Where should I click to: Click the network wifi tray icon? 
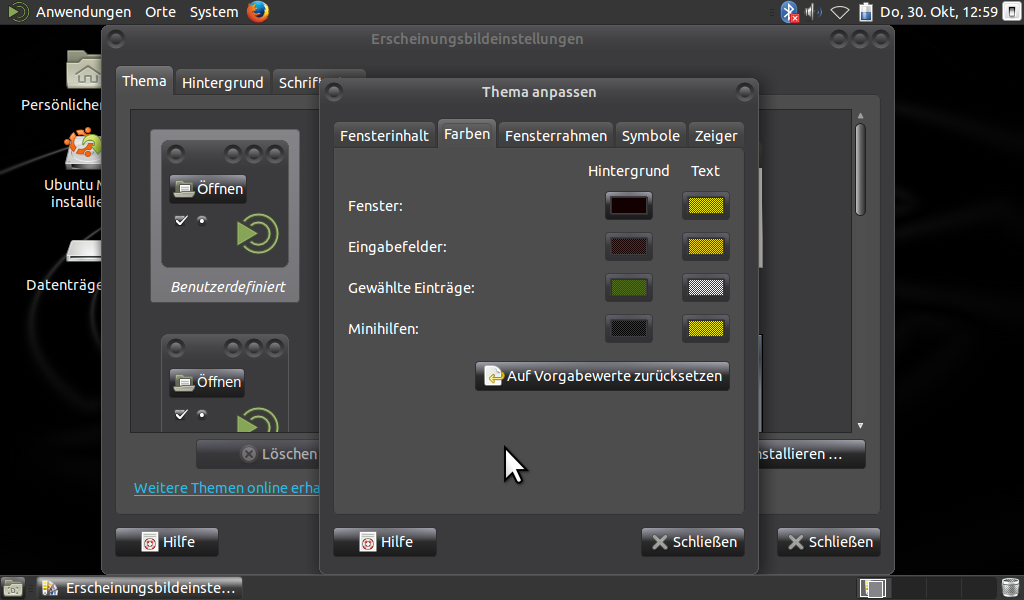pyautogui.click(x=840, y=12)
